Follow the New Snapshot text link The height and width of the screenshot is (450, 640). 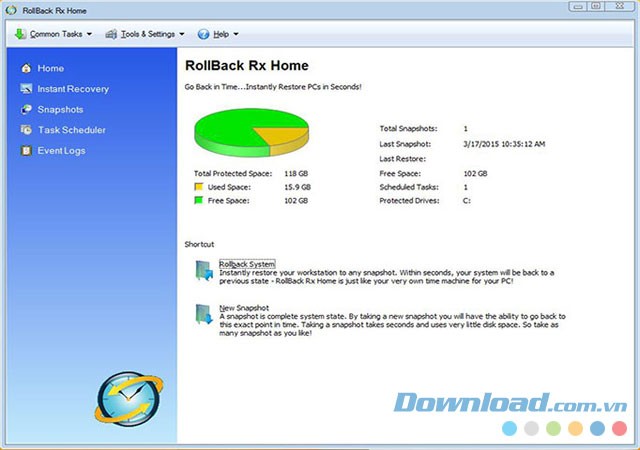coord(244,308)
